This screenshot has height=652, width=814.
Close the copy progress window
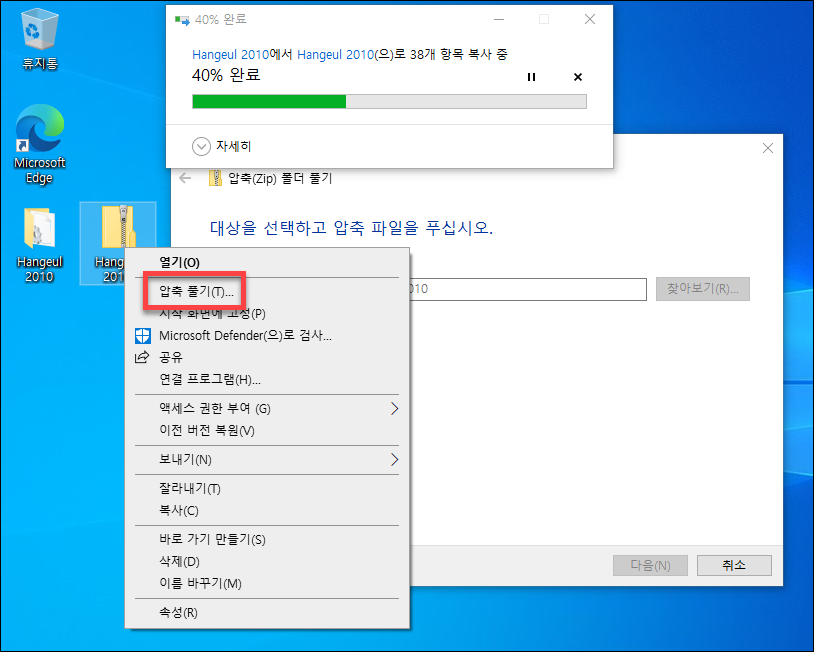(x=590, y=20)
